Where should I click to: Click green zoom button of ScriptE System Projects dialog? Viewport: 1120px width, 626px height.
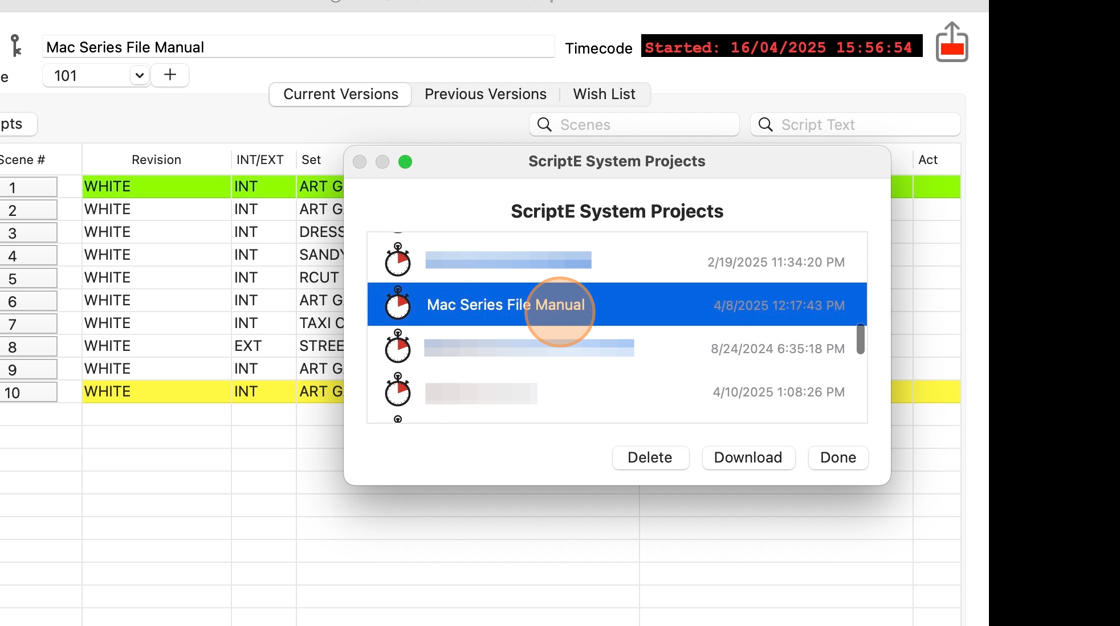click(405, 162)
